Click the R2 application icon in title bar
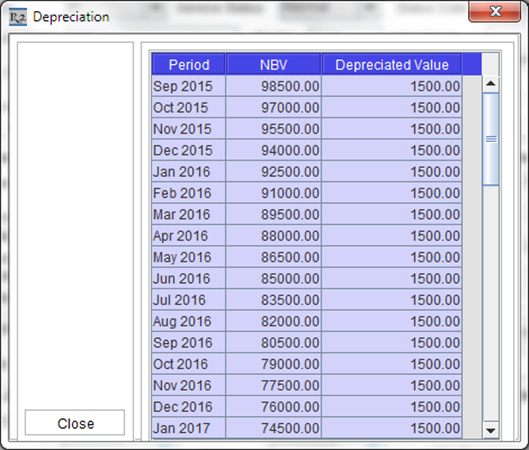This screenshot has height=450, width=529. point(18,17)
